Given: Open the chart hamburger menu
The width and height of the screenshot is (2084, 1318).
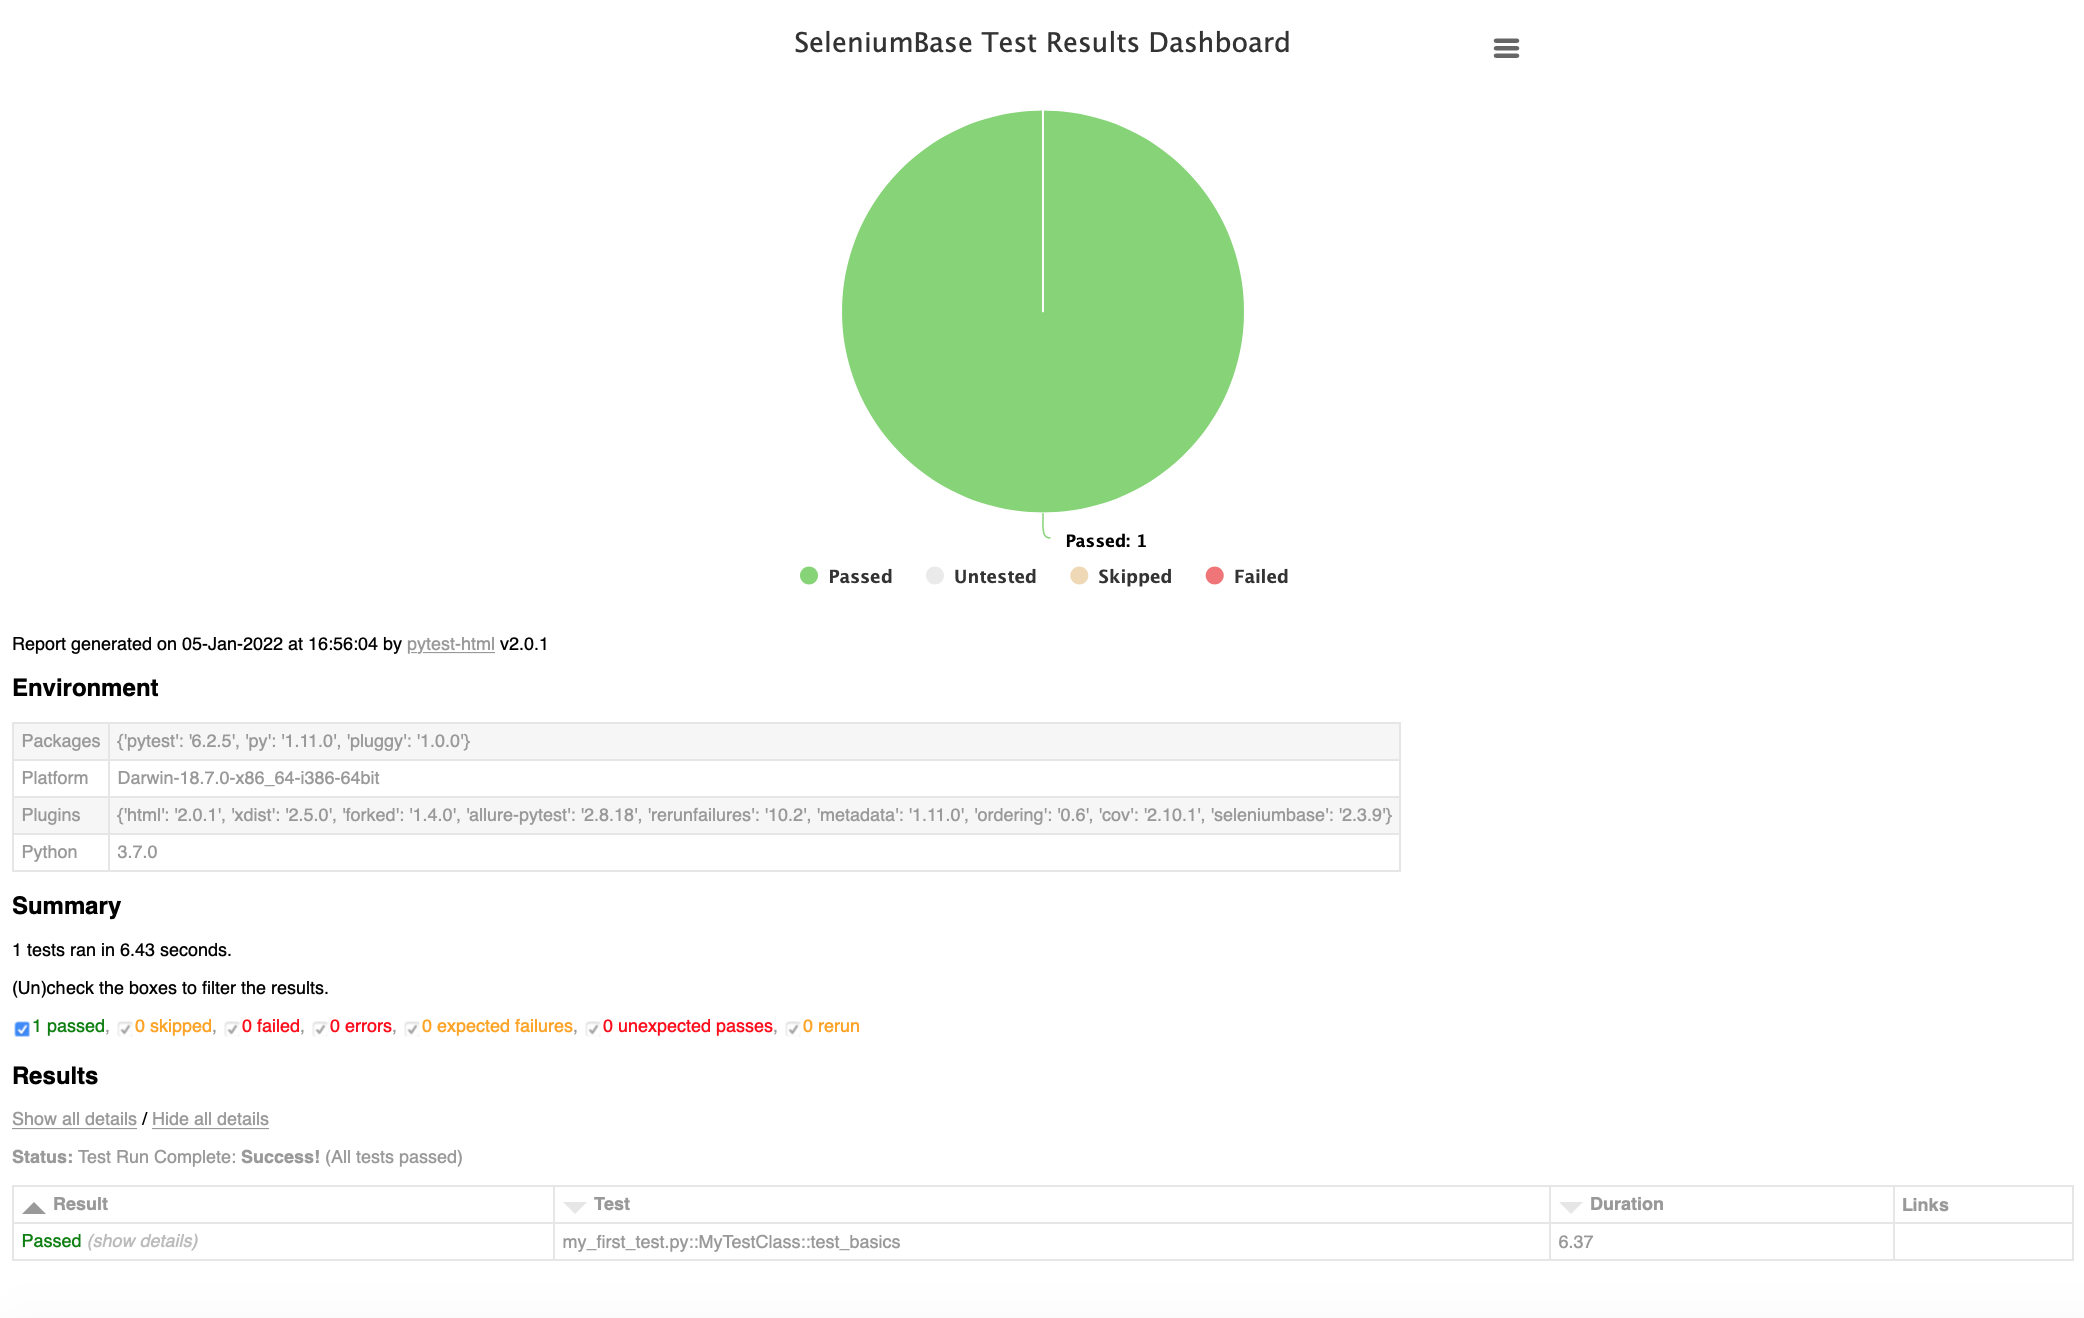Looking at the screenshot, I should 1505,47.
